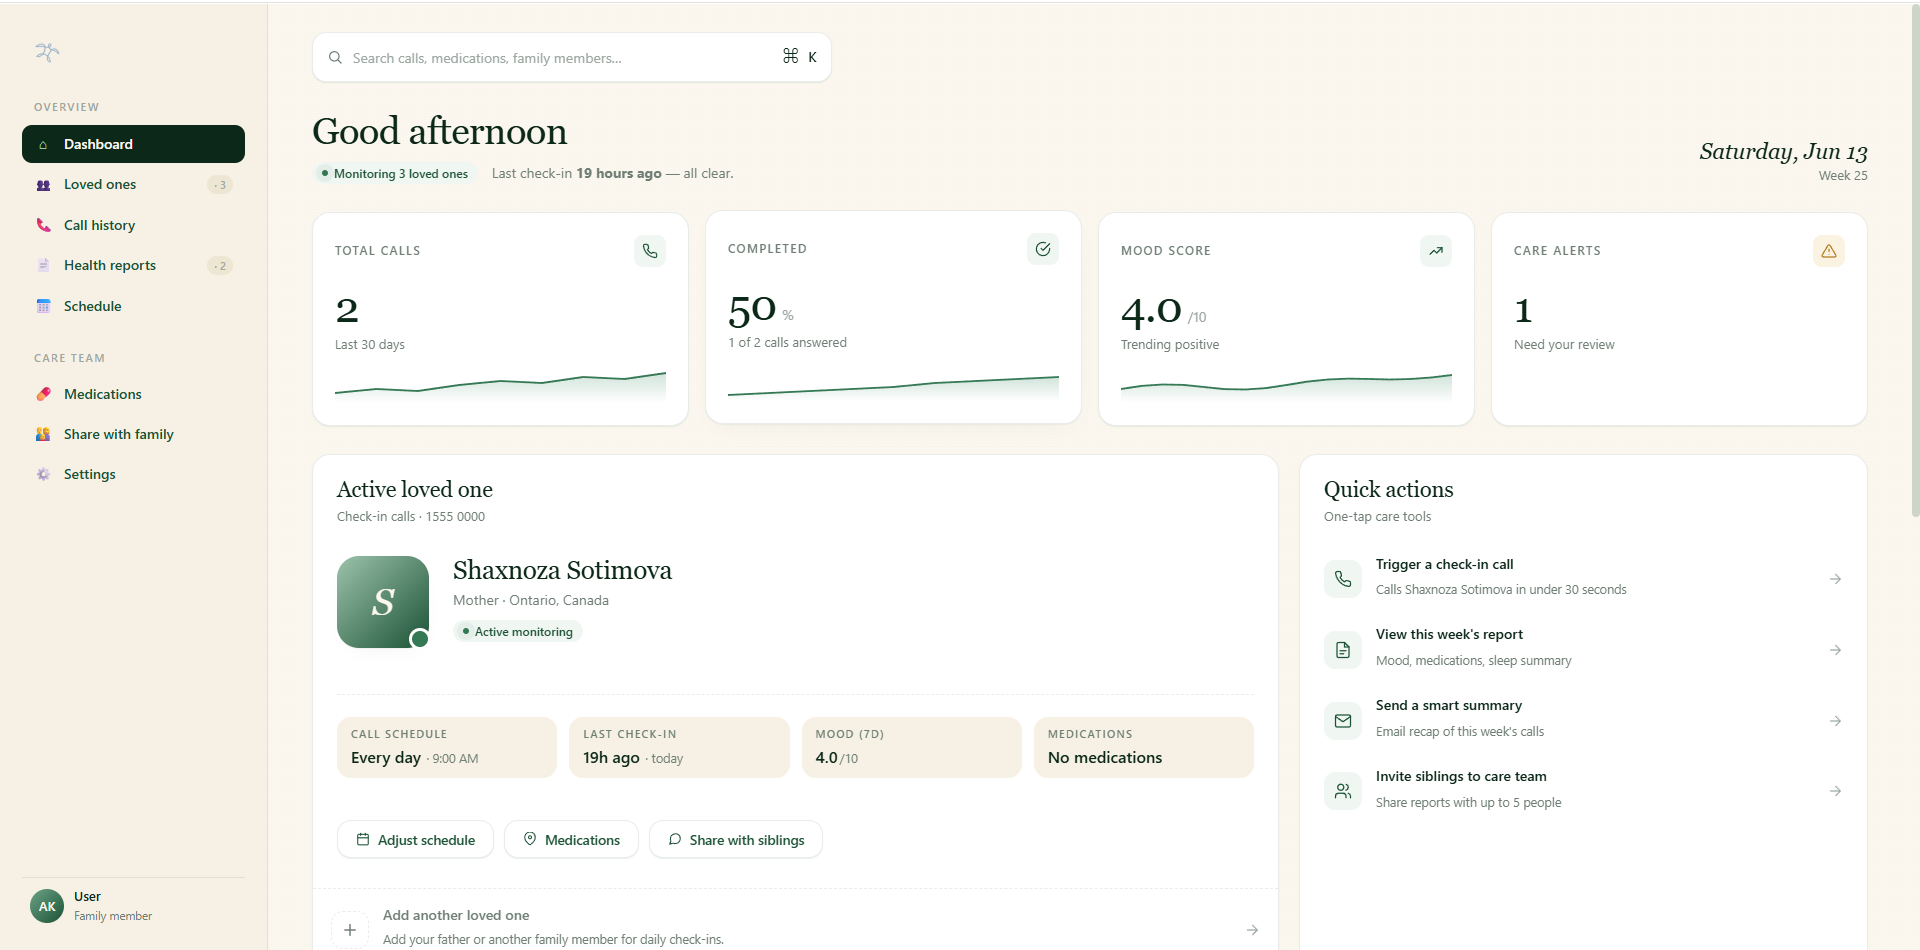Click the phone icon on Total Calls card
The image size is (1920, 950).
click(x=650, y=251)
